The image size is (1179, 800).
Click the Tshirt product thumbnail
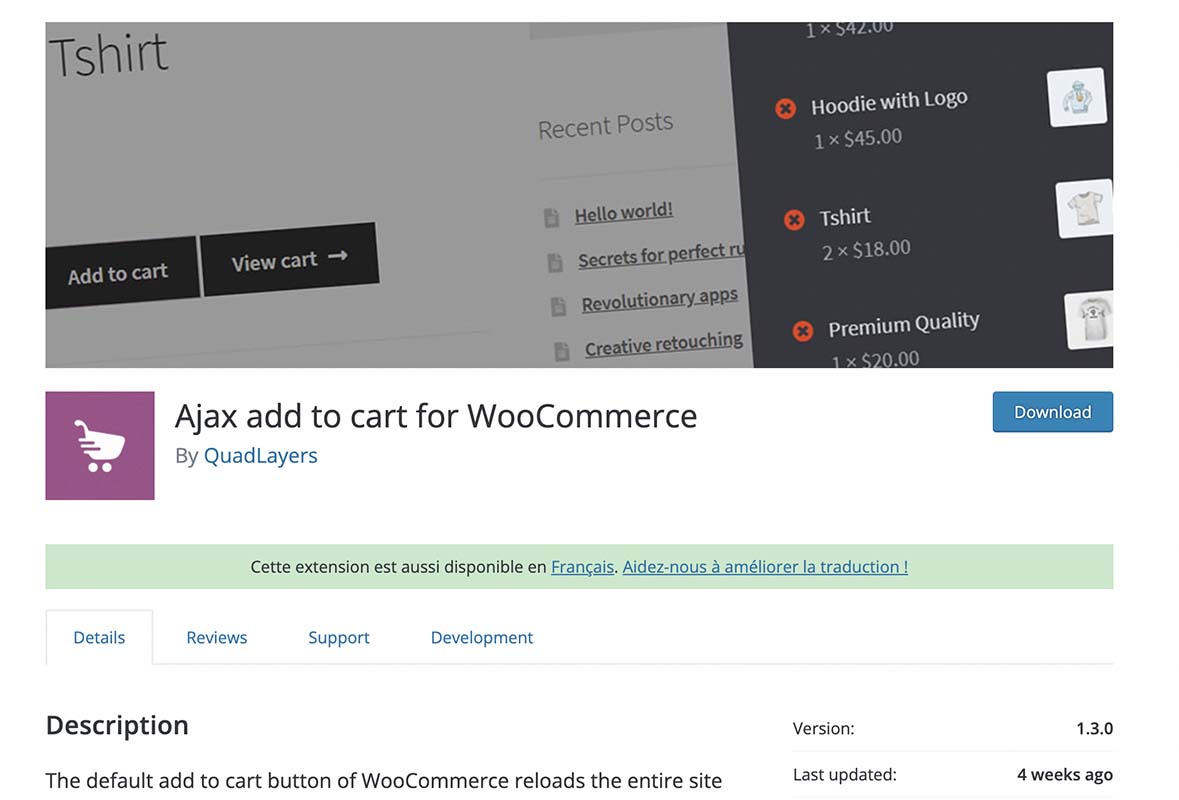[1084, 211]
